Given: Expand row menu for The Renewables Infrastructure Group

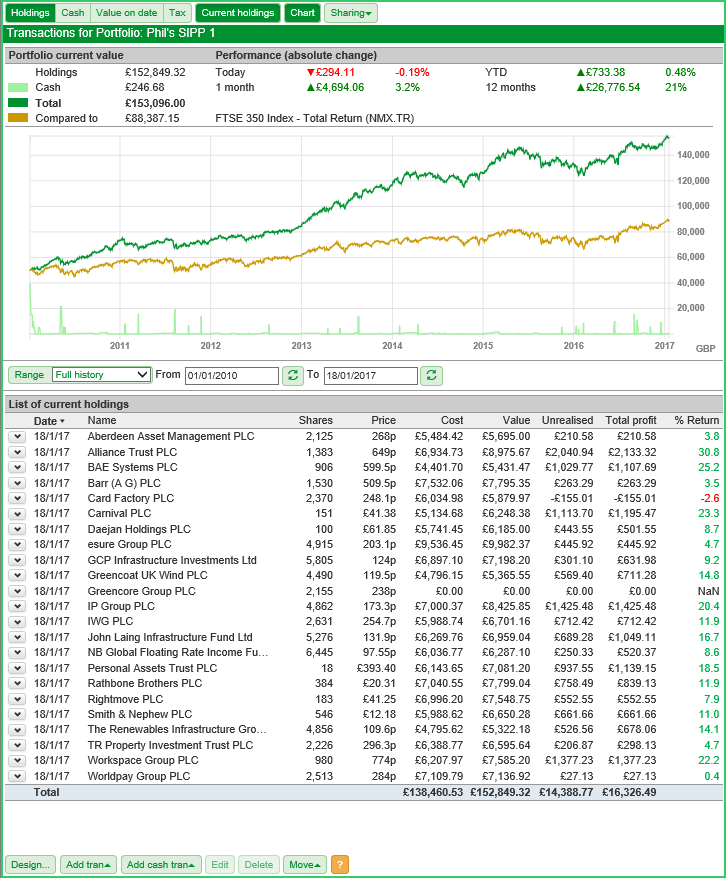Looking at the screenshot, I should coord(17,730).
